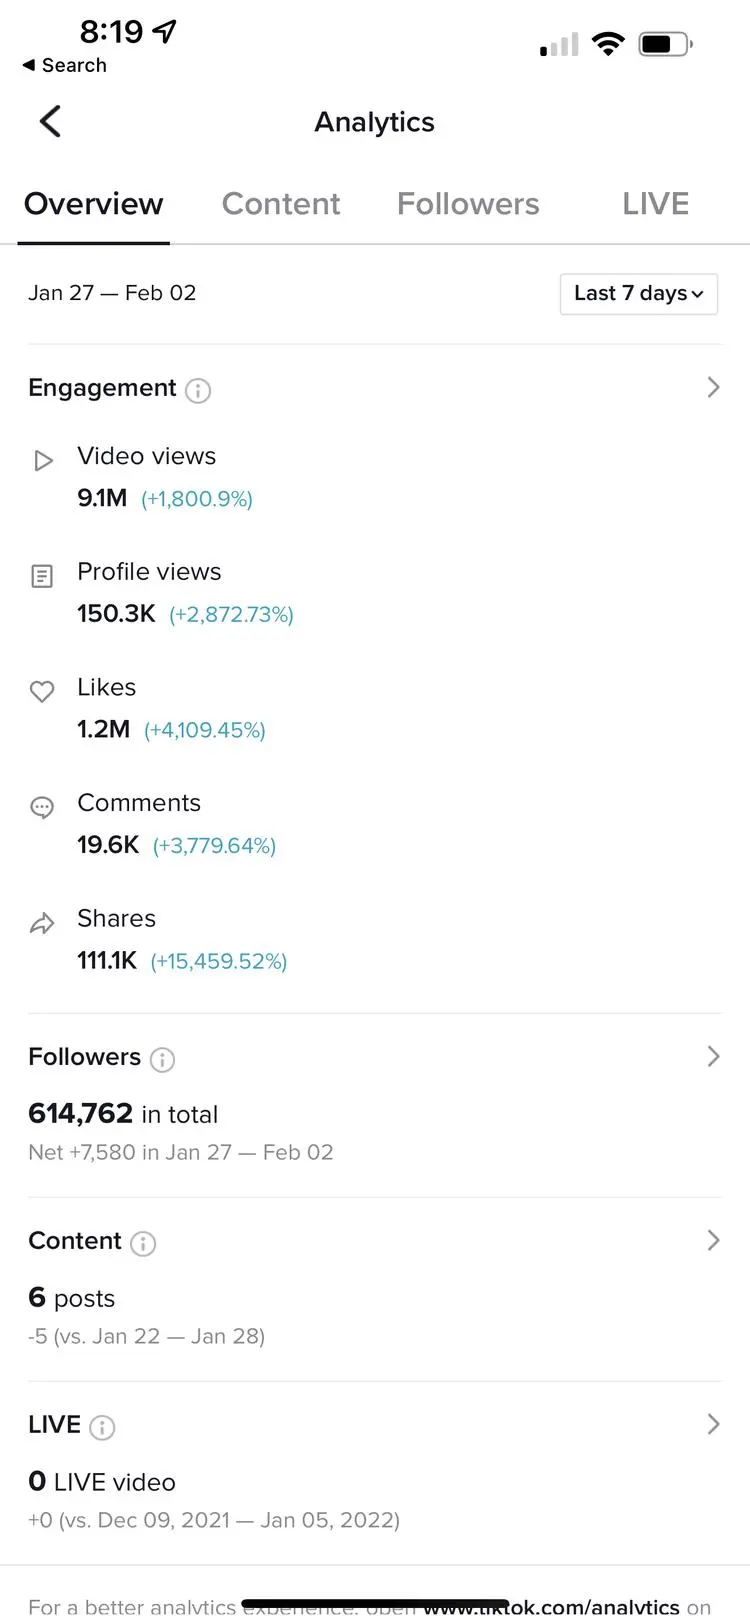Tap the back arrow next to Analytics

click(x=50, y=122)
